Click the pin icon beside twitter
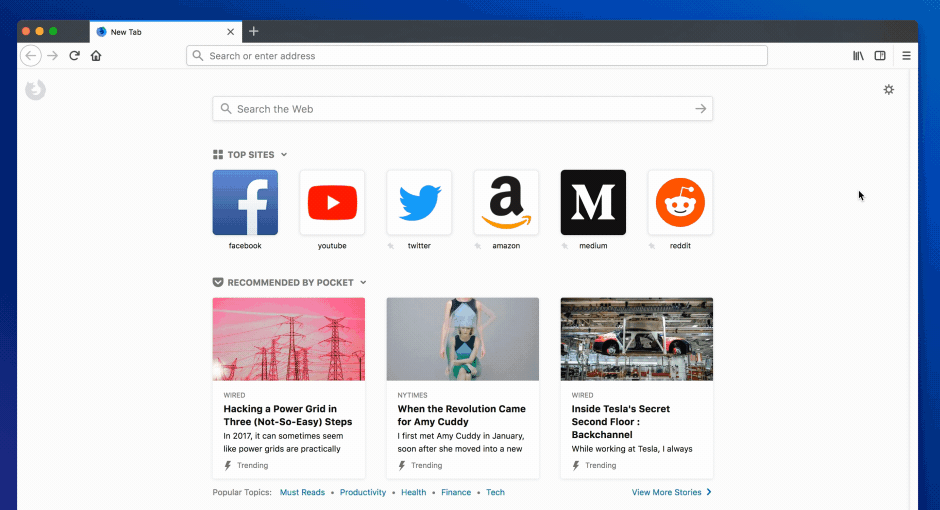Image resolution: width=940 pixels, height=510 pixels. [391, 246]
